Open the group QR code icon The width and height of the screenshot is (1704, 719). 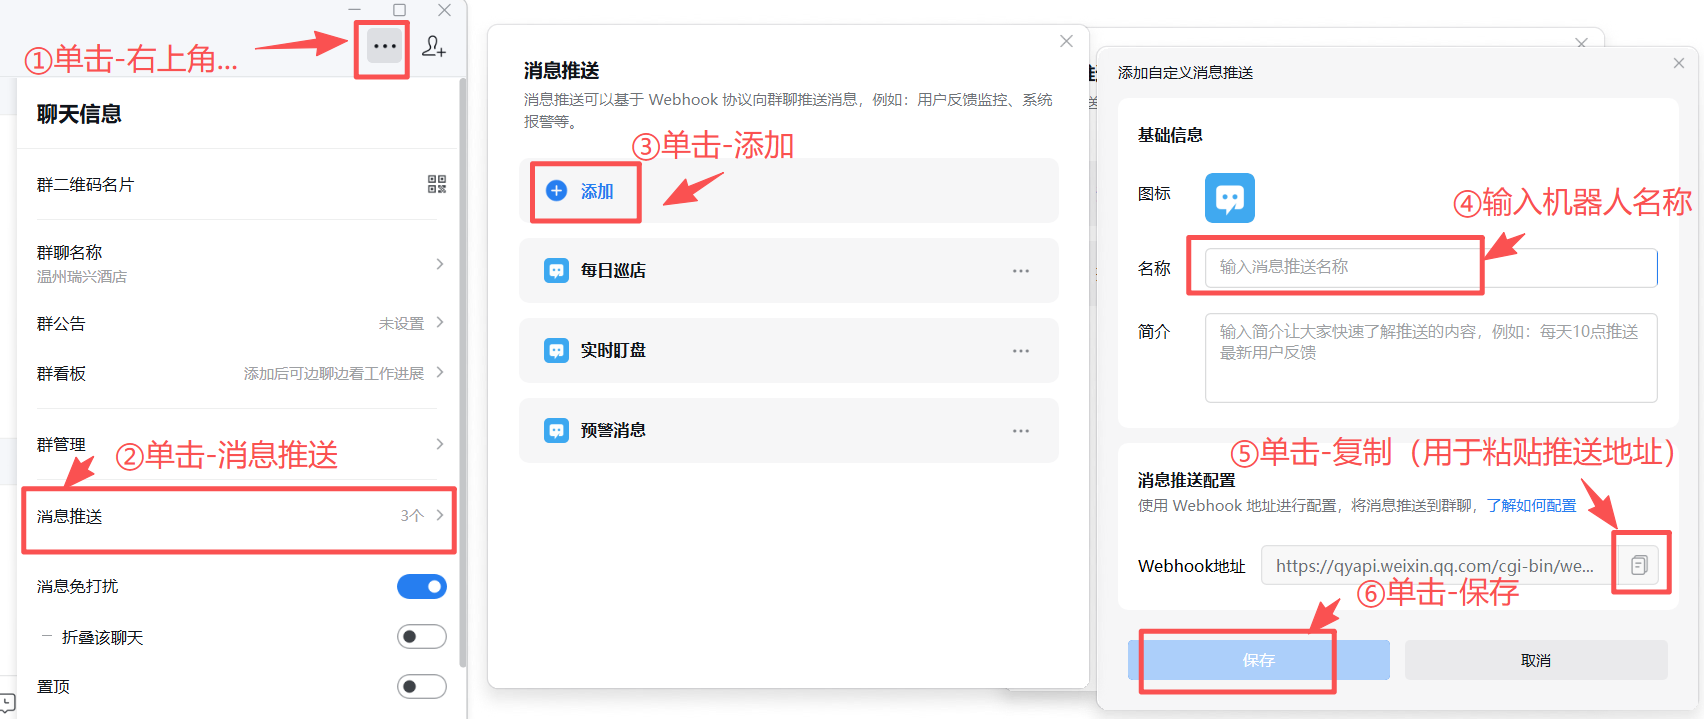(x=437, y=184)
